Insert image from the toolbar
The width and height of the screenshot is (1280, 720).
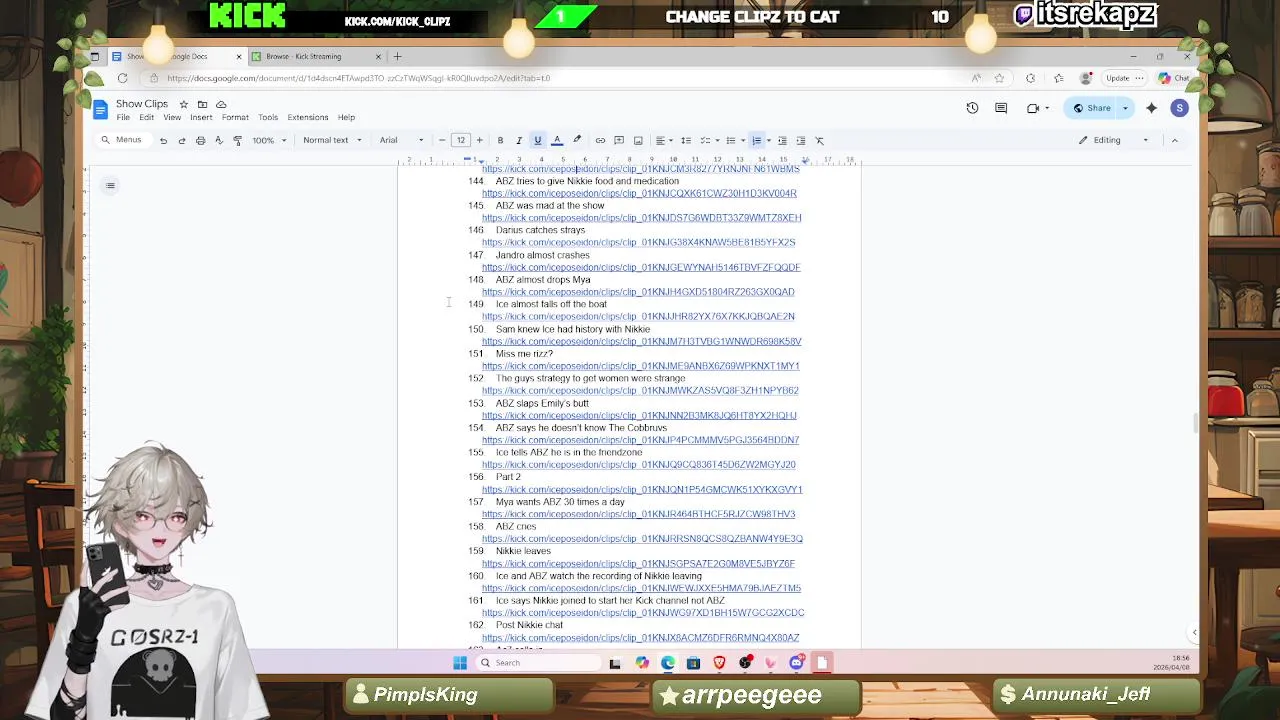(x=638, y=140)
